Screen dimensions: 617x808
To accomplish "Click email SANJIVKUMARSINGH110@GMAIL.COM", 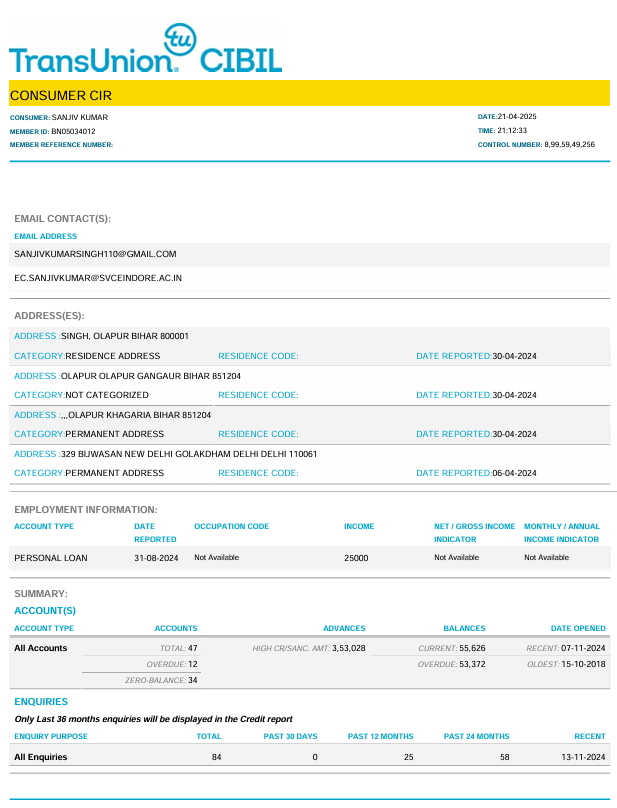I will coord(95,254).
